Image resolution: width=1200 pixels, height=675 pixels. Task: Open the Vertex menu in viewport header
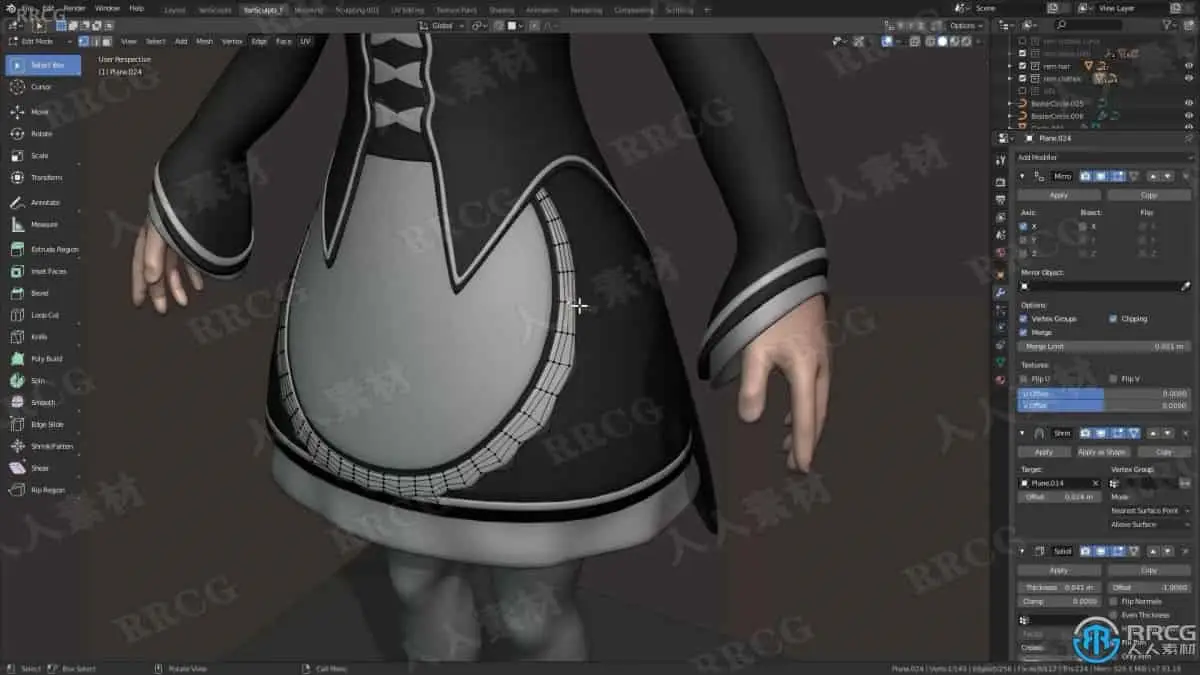click(232, 41)
